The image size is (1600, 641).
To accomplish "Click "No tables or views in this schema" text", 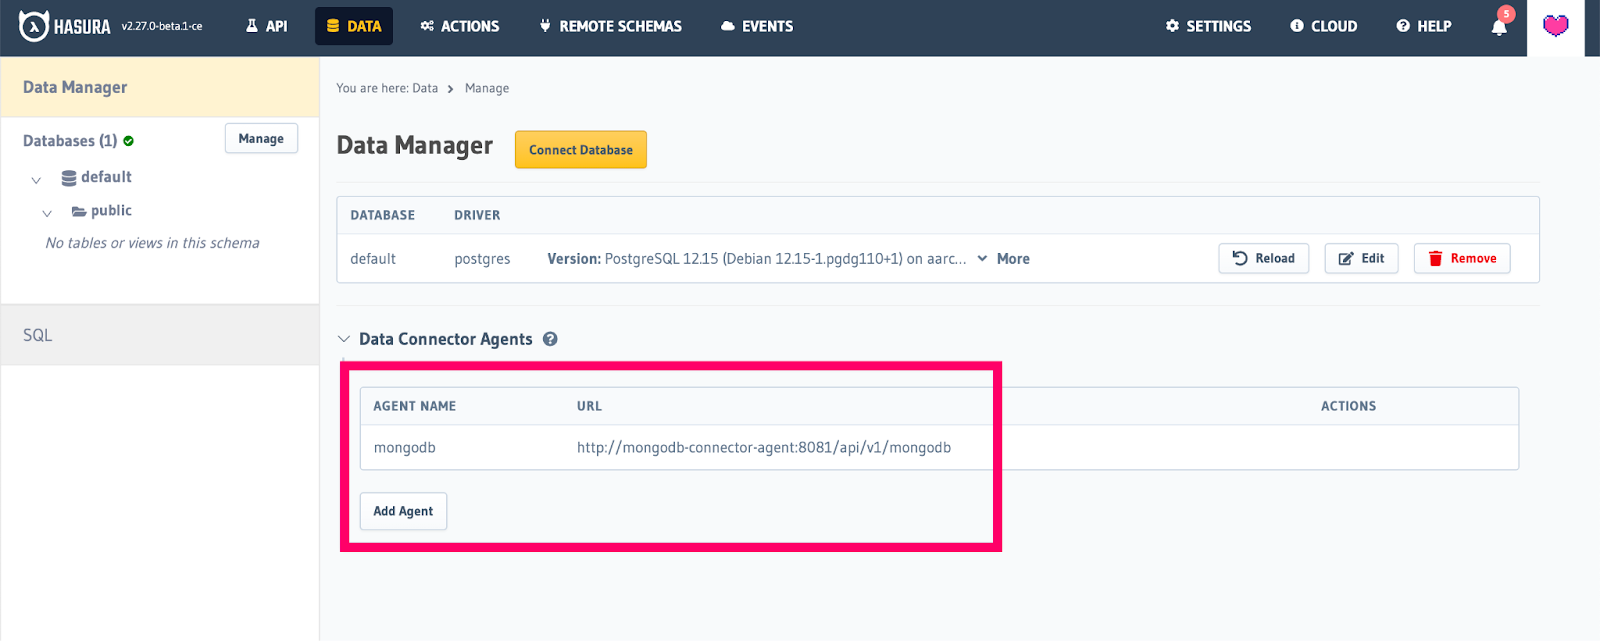I will 152,243.
